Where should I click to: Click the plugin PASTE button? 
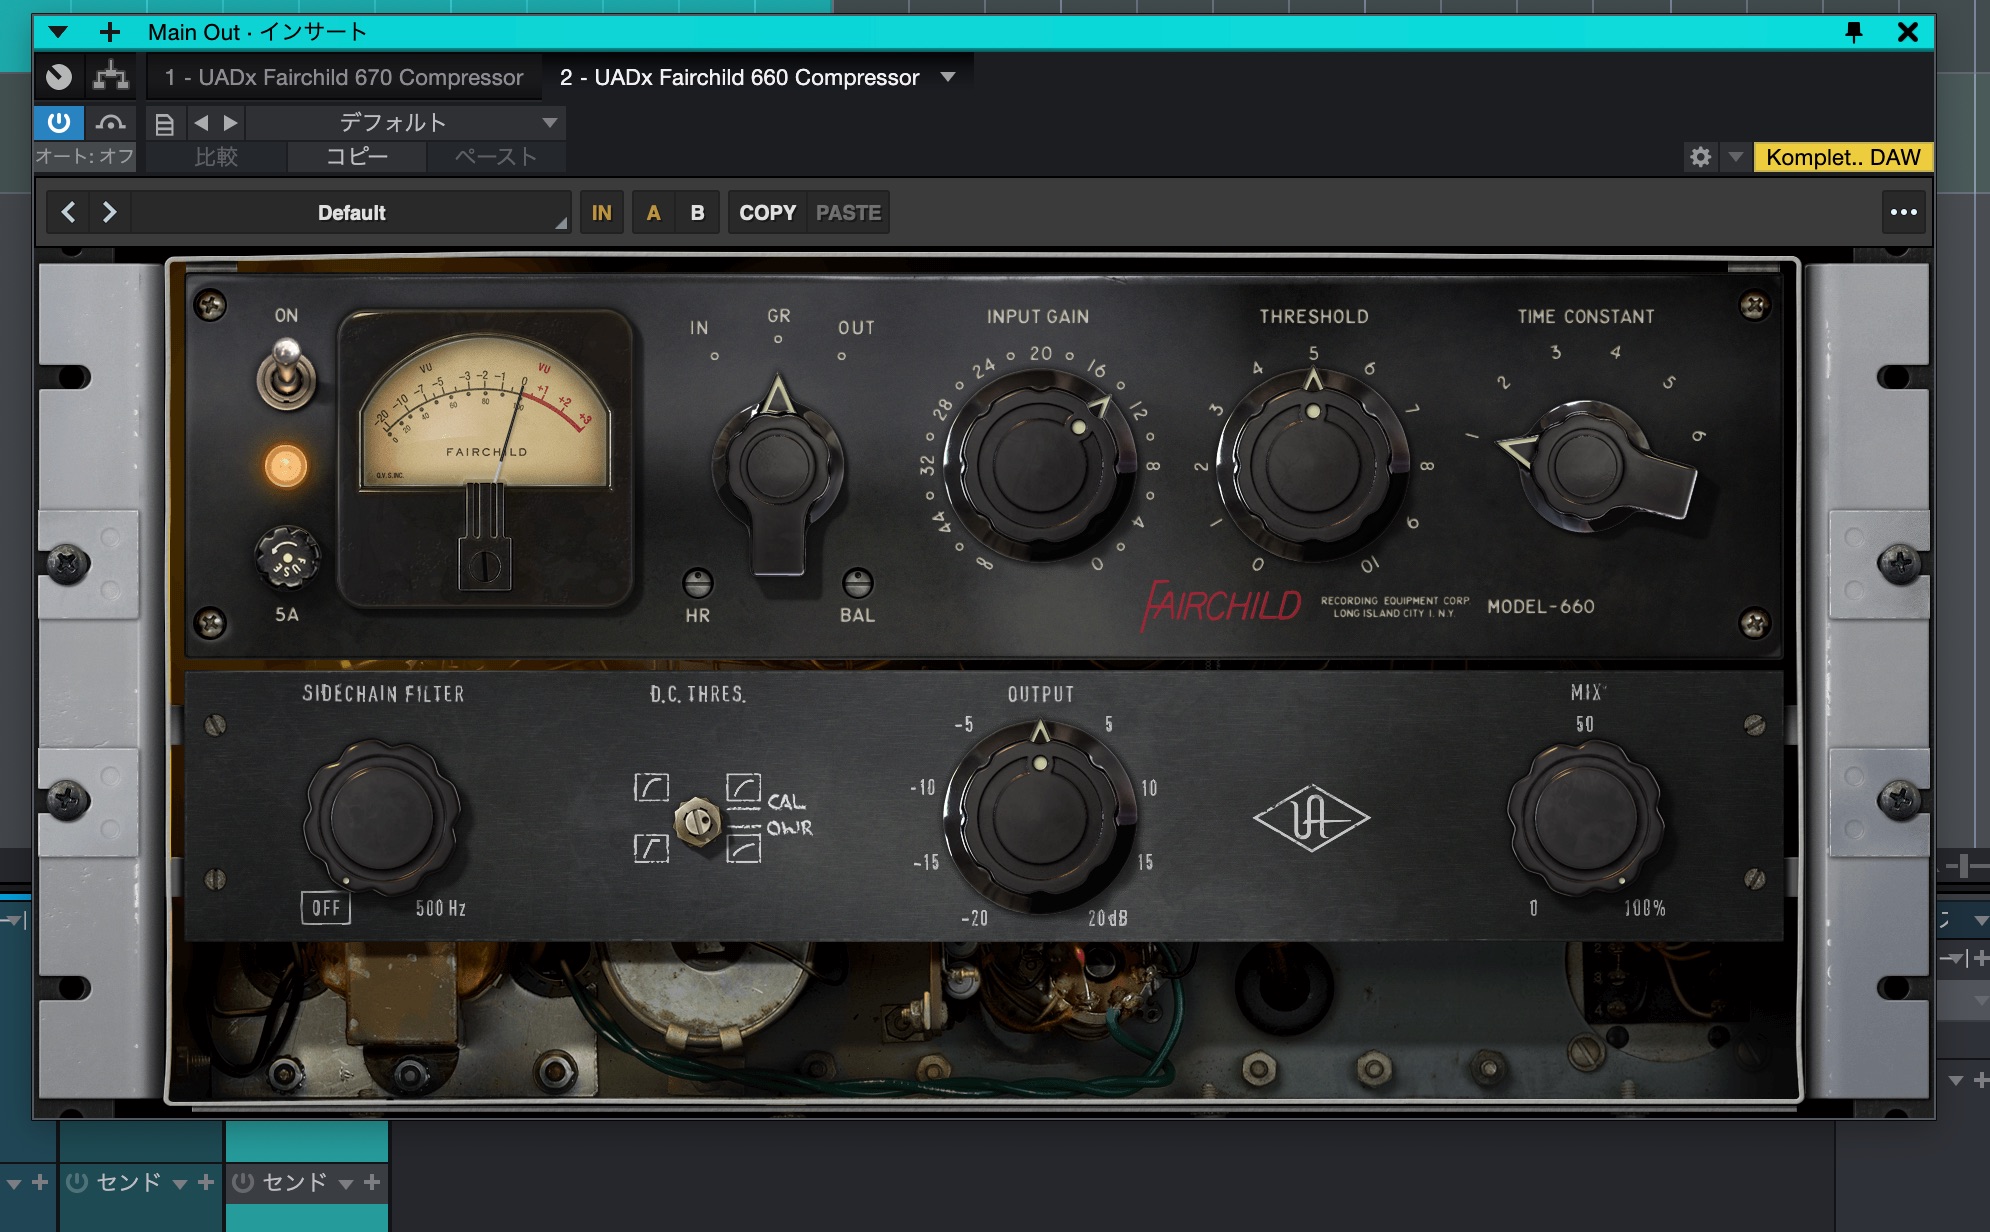848,212
